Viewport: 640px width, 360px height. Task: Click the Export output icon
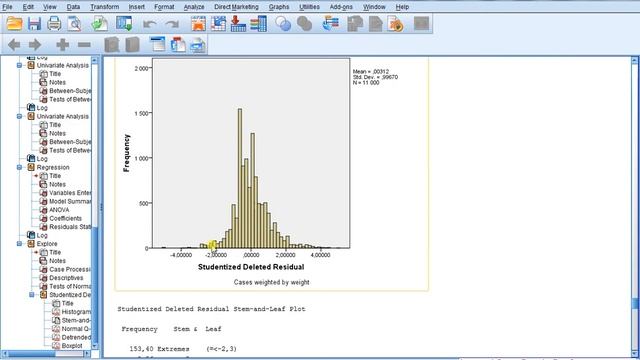(99, 24)
